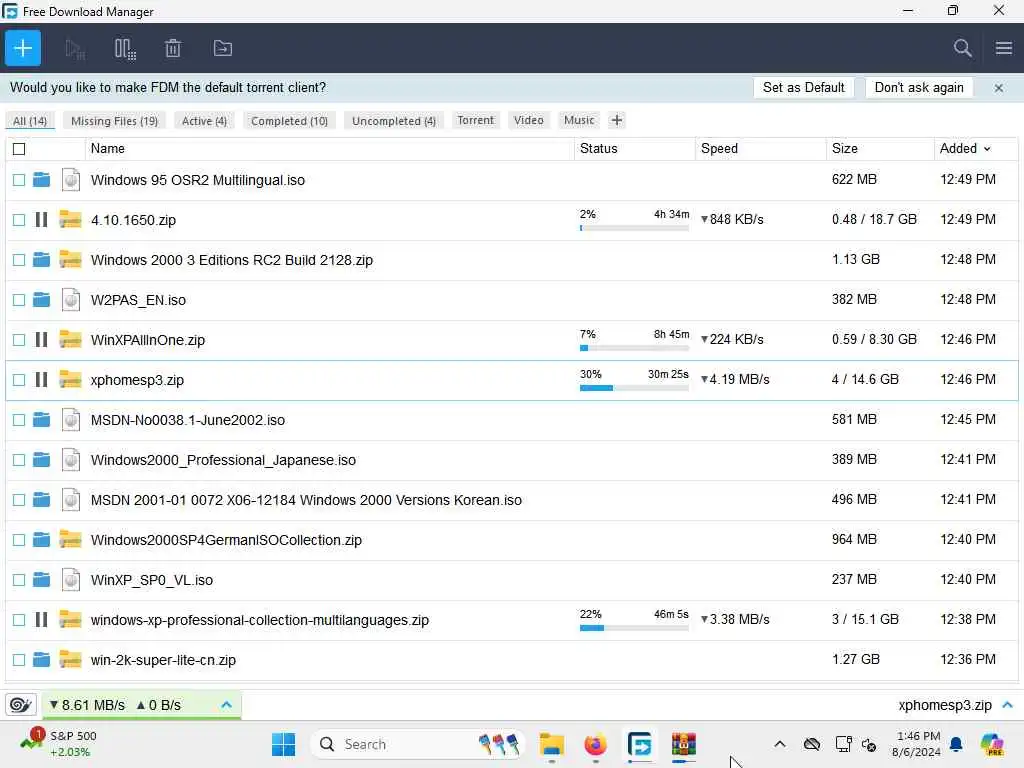Image resolution: width=1024 pixels, height=768 pixels.
Task: Check the WinXP_SP0_VL.iso checkbox
Action: point(19,580)
